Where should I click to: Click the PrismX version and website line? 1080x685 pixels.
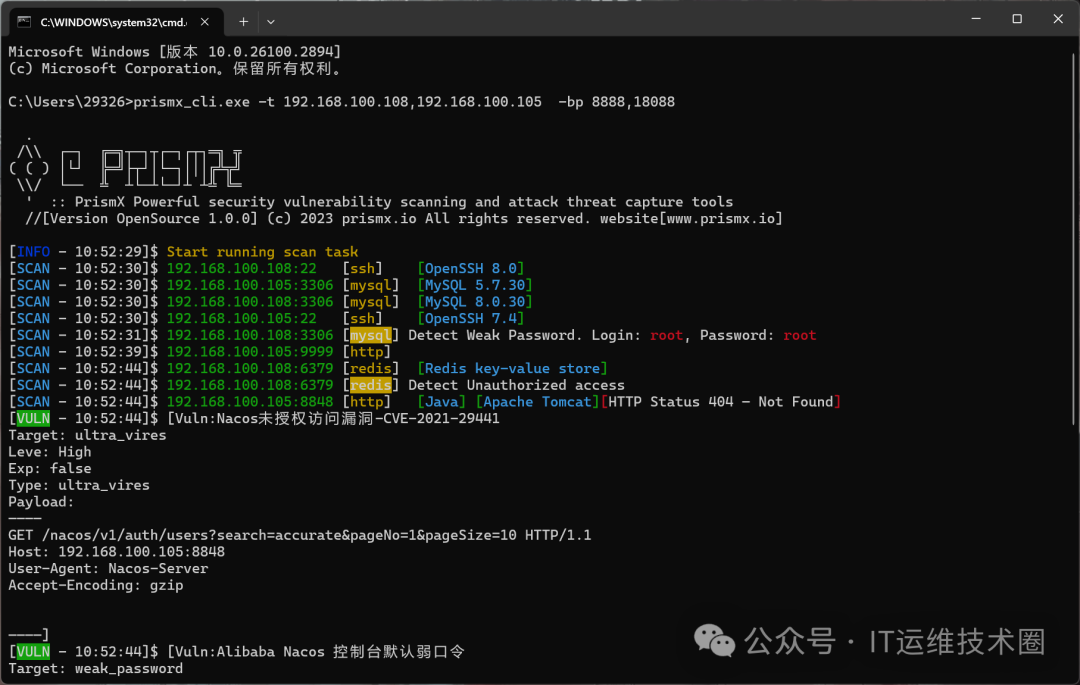point(404,219)
